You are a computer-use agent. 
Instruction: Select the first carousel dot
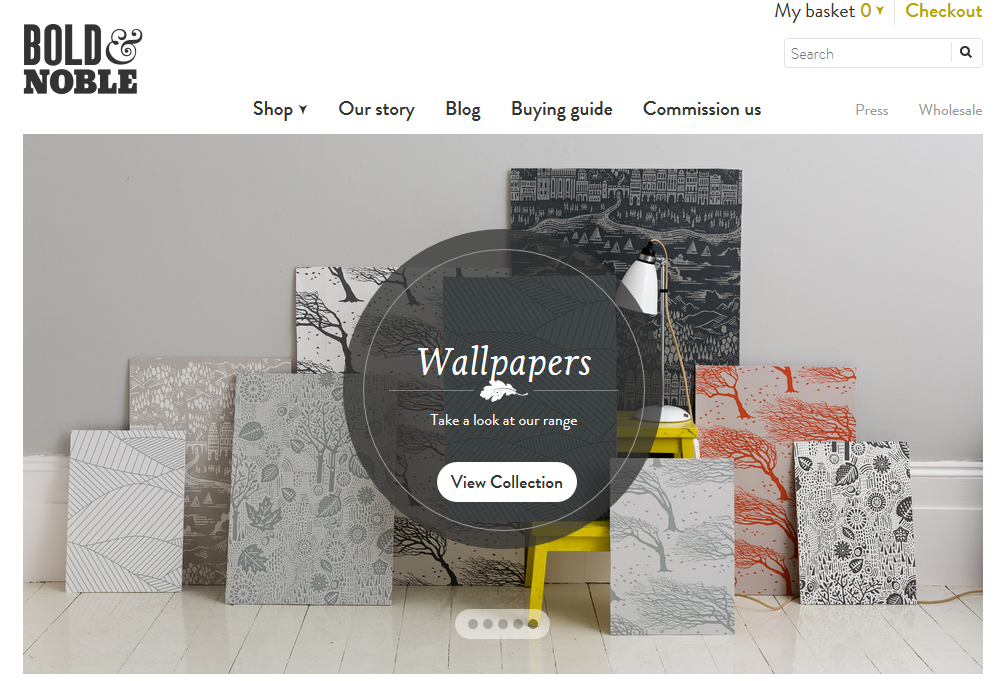coord(473,623)
